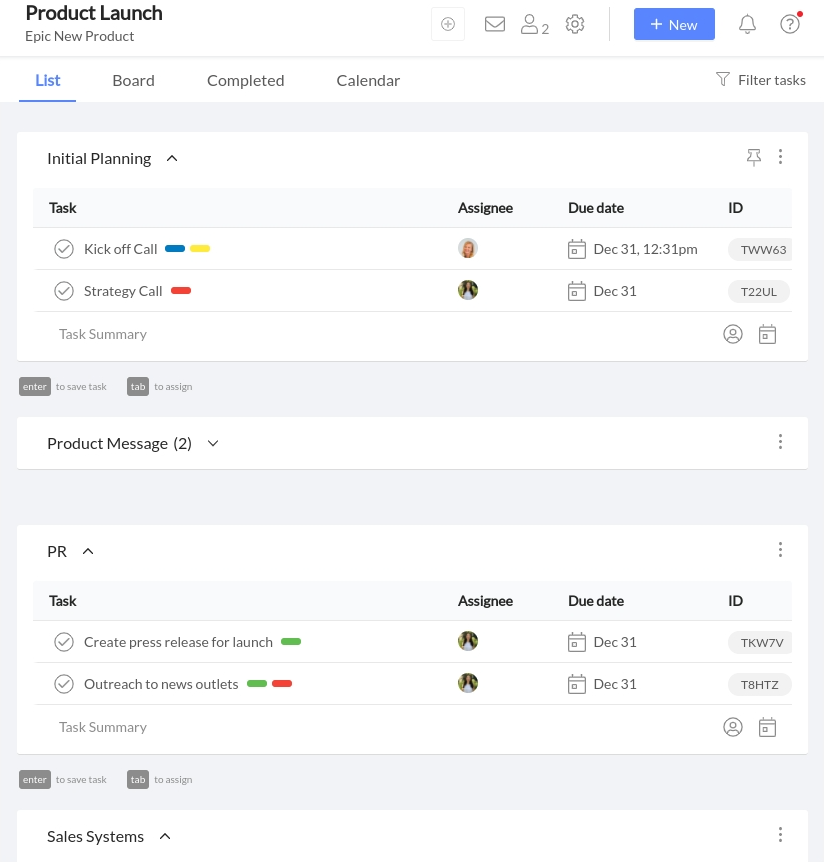The image size is (824, 862).
Task: Create a new task with New button
Action: (x=674, y=24)
